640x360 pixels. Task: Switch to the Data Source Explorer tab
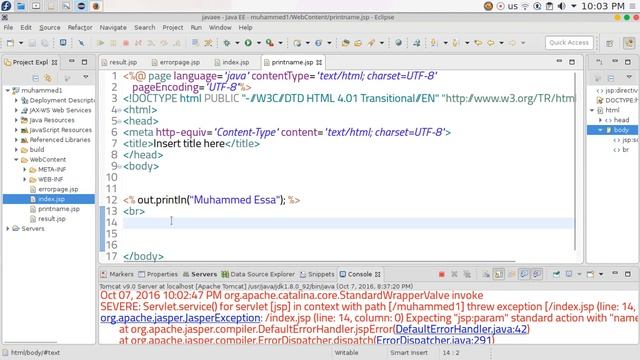click(x=258, y=274)
